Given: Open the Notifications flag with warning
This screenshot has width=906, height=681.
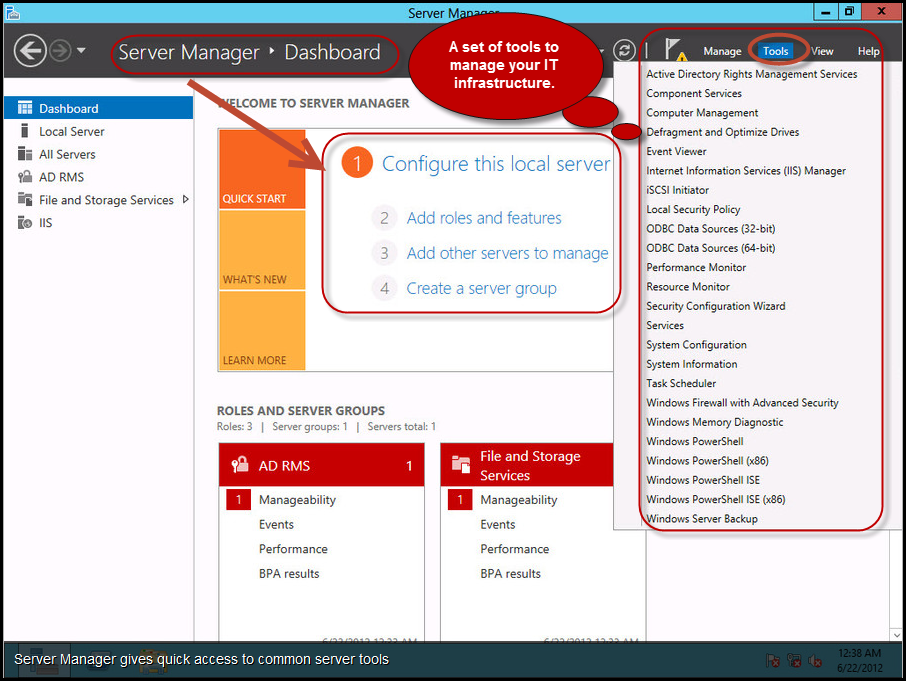Looking at the screenshot, I should click(674, 50).
